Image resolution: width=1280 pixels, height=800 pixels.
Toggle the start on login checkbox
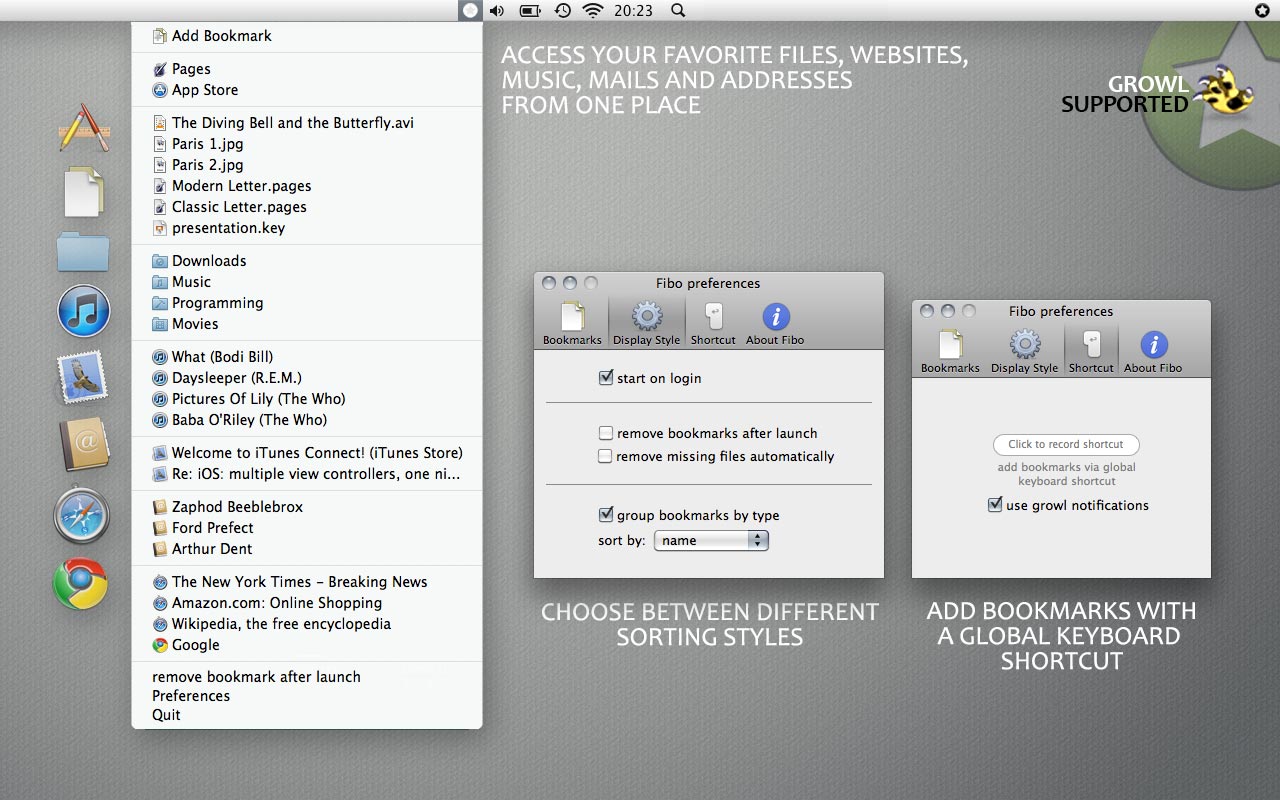[605, 378]
